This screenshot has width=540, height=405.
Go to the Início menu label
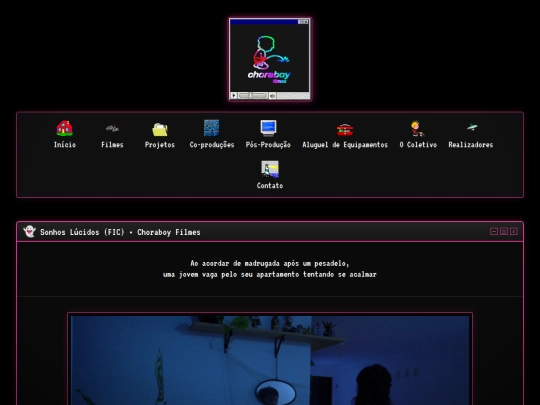coord(65,145)
